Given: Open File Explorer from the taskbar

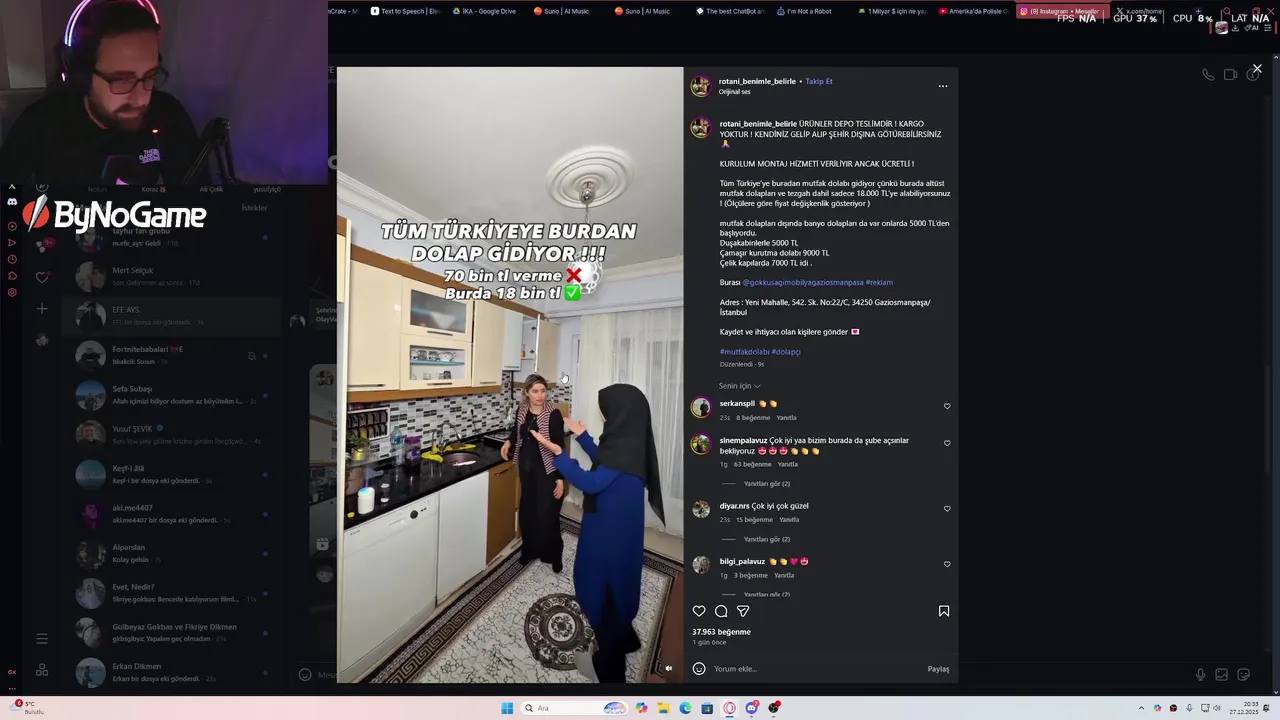Looking at the screenshot, I should (x=663, y=708).
